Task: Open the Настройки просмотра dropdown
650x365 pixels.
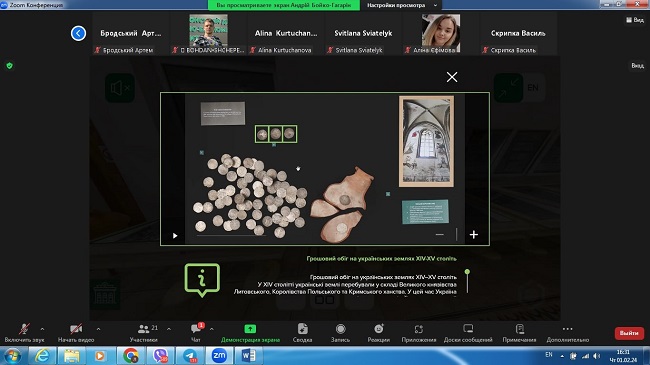Action: click(401, 5)
